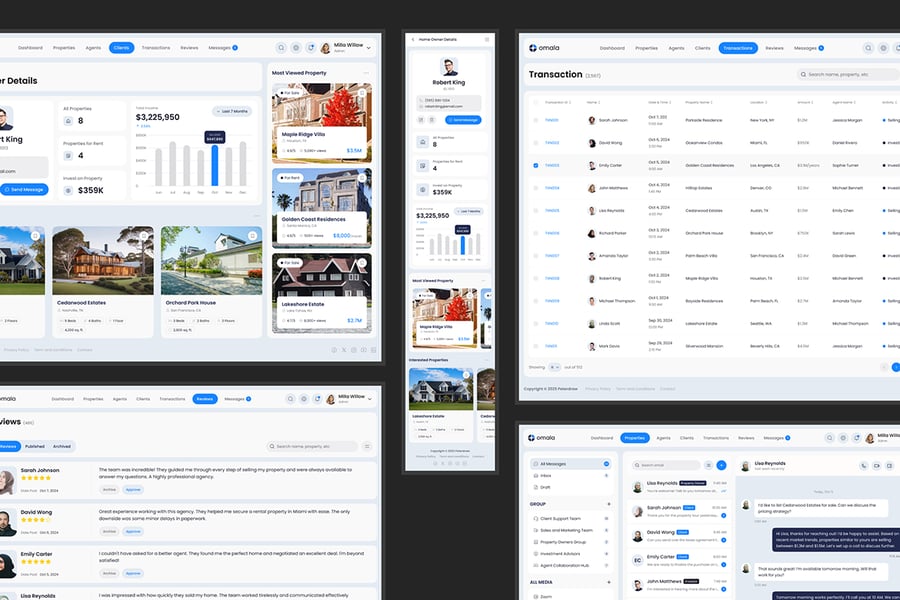Start a video call in the chat header
The width and height of the screenshot is (900, 600).
876,466
